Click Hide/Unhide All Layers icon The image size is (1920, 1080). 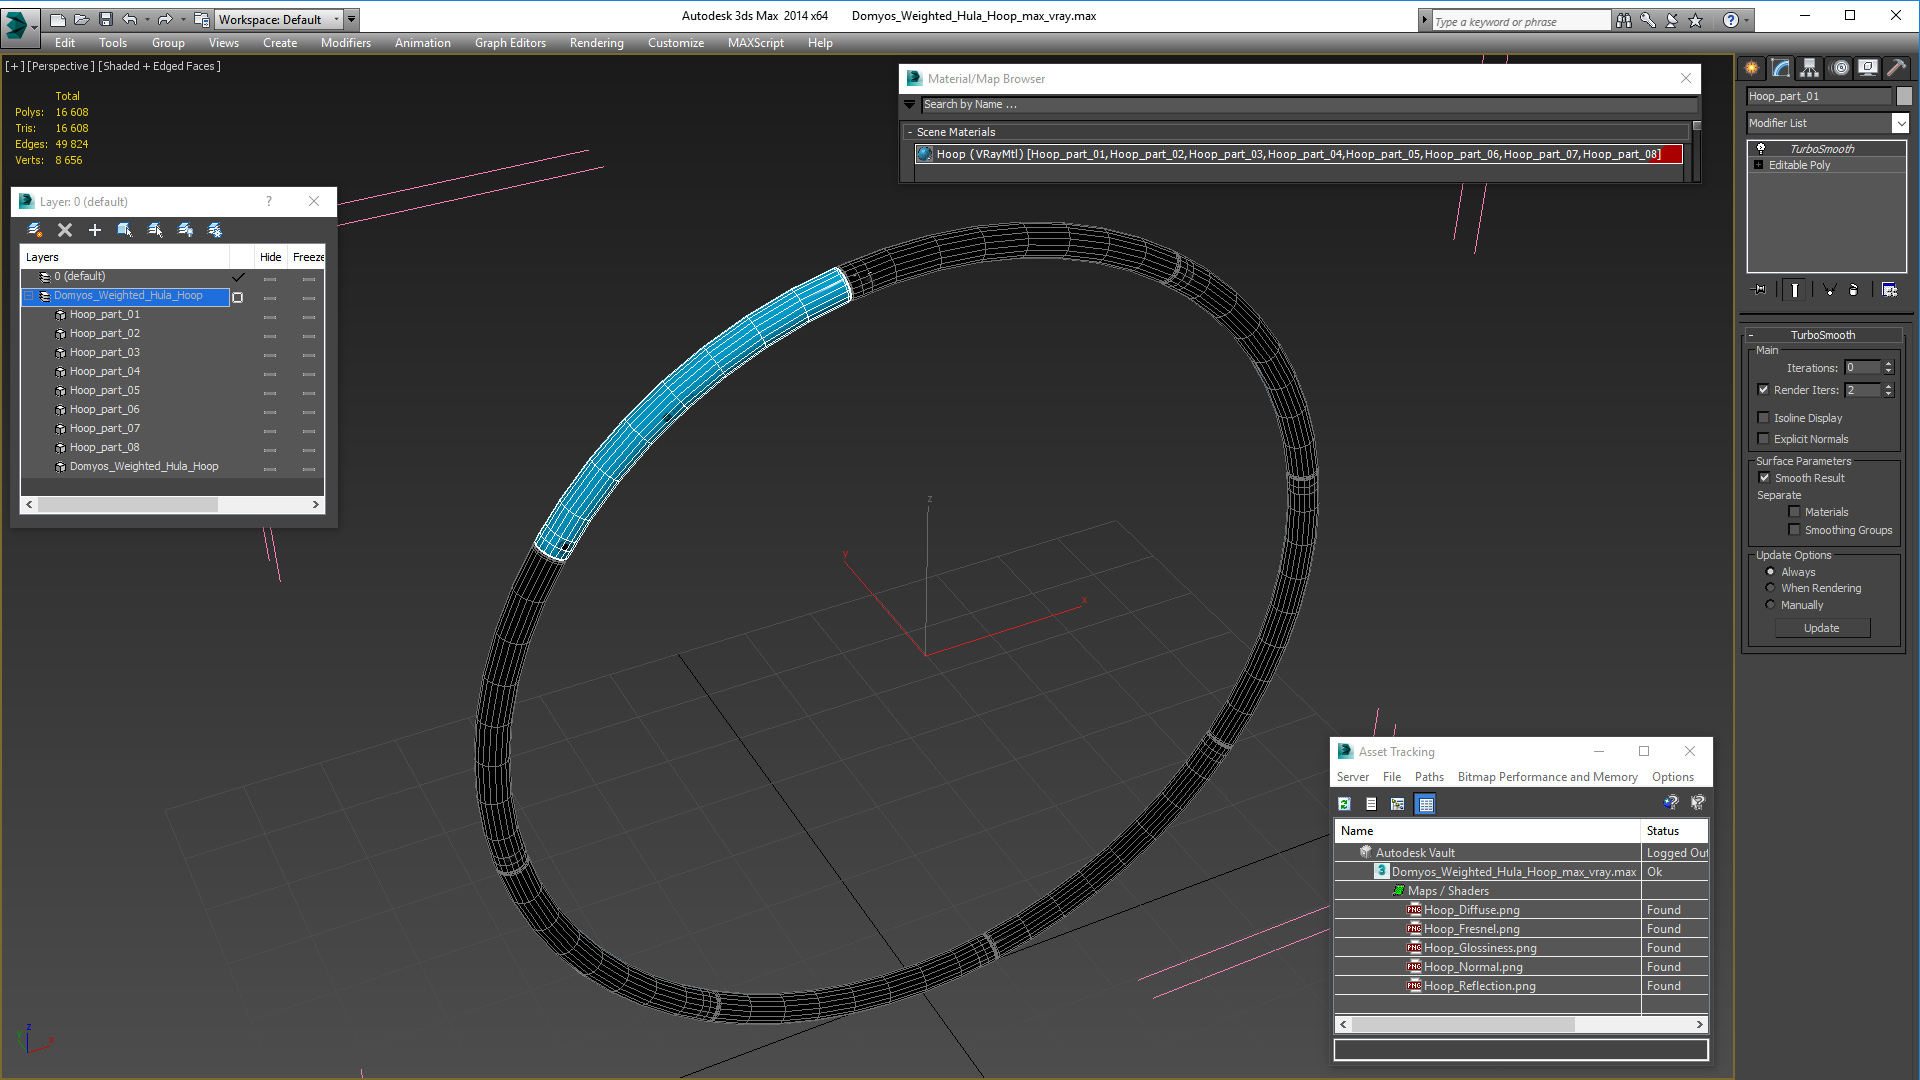(x=185, y=230)
